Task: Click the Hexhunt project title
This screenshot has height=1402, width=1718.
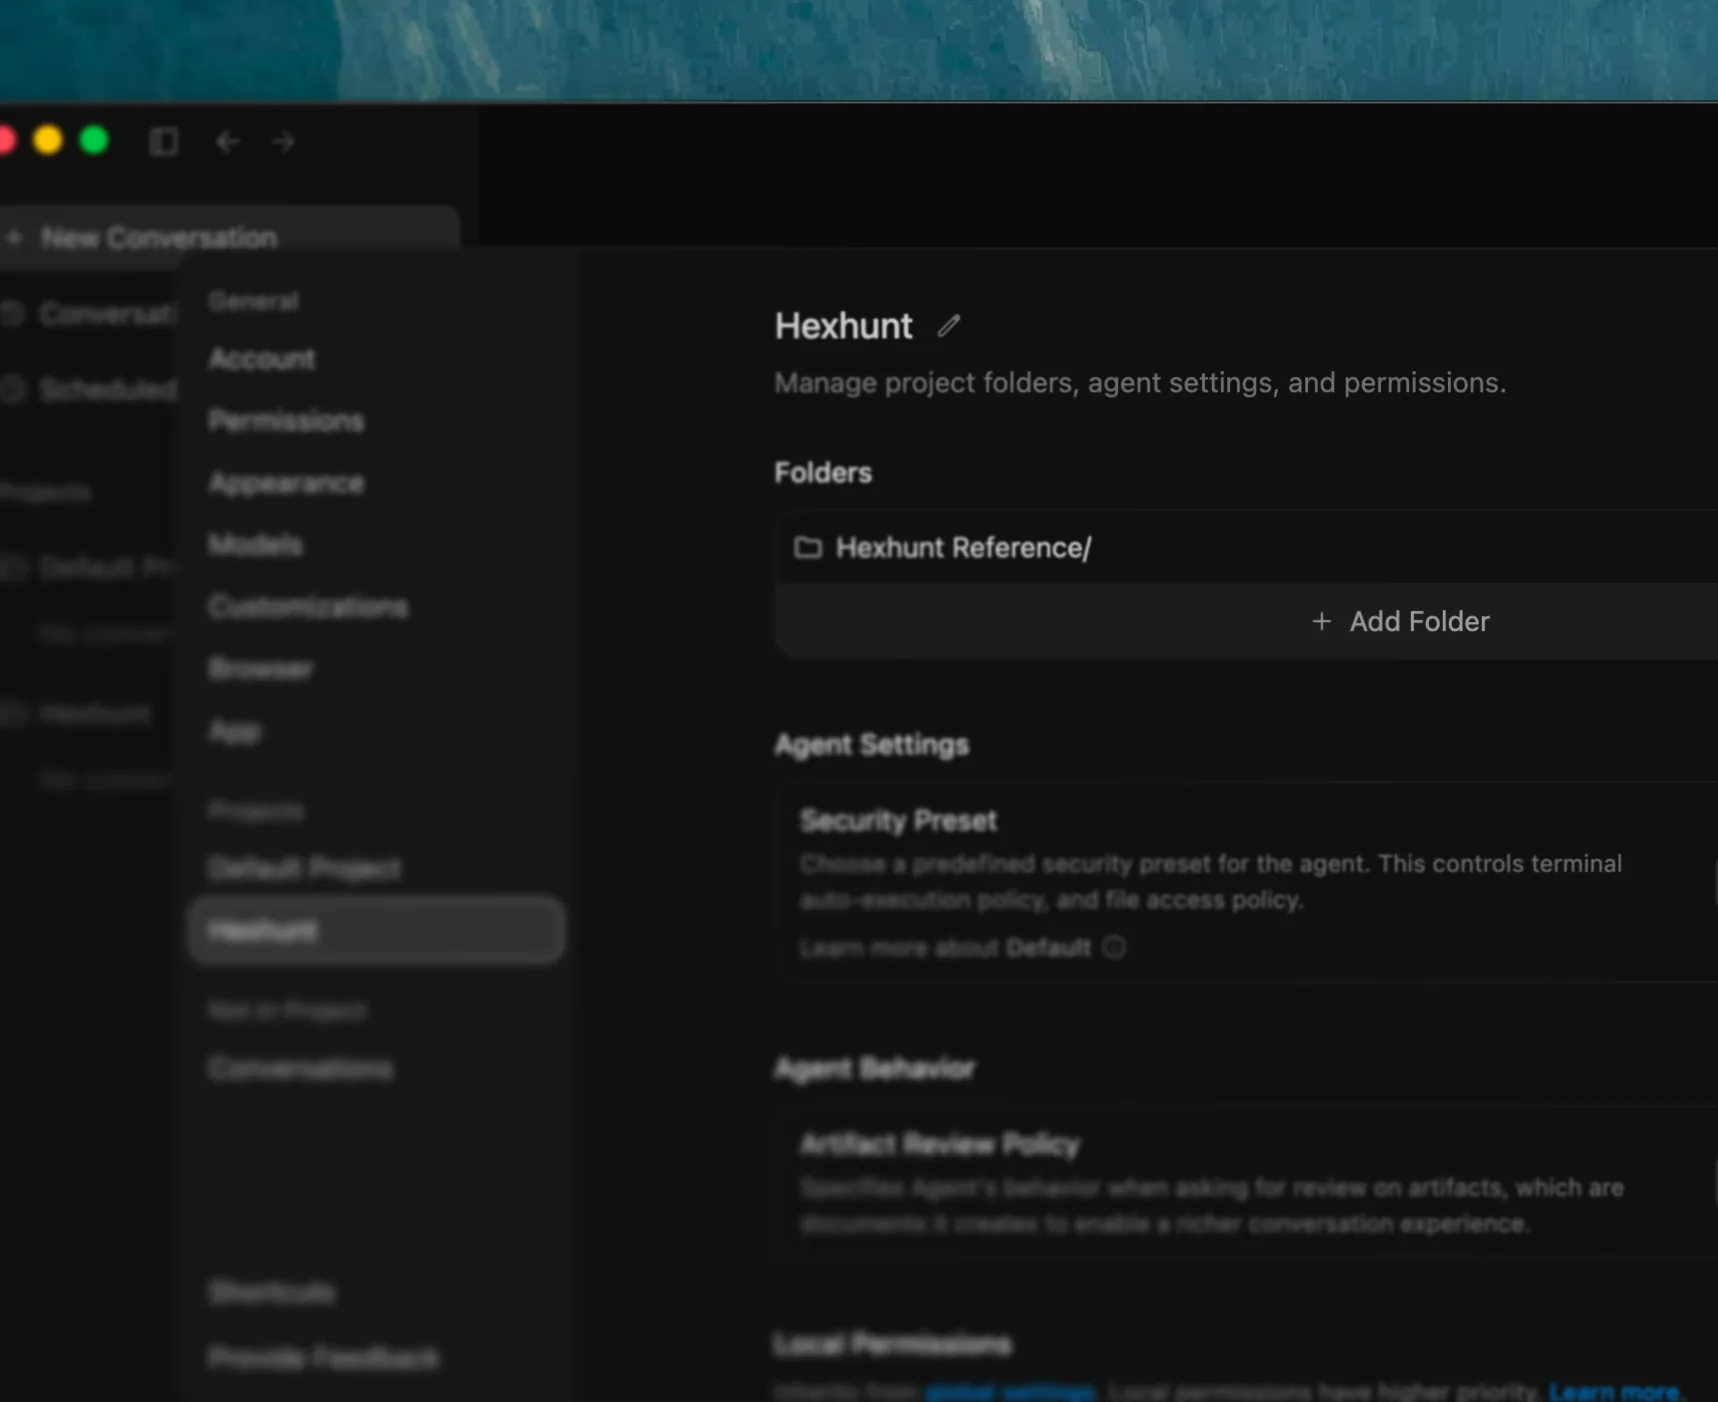Action: click(x=844, y=326)
